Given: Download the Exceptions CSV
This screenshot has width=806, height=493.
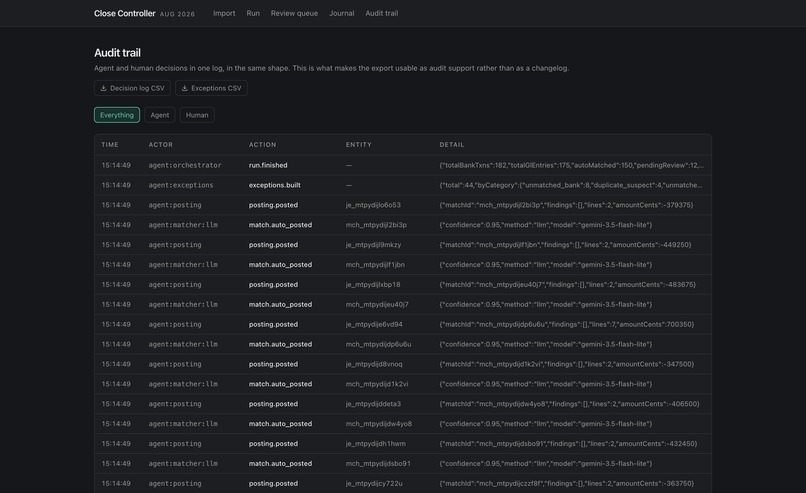Looking at the screenshot, I should (211, 88).
